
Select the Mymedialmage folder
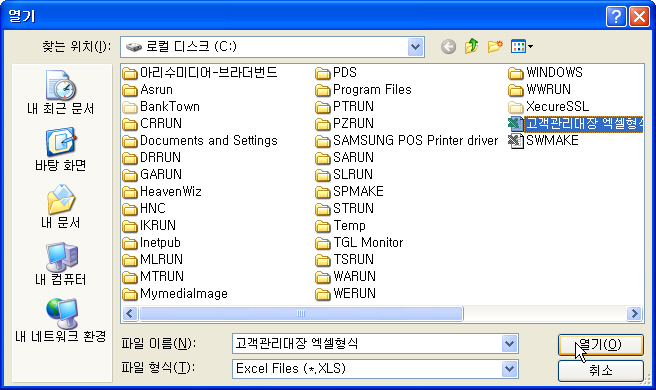[x=175, y=294]
